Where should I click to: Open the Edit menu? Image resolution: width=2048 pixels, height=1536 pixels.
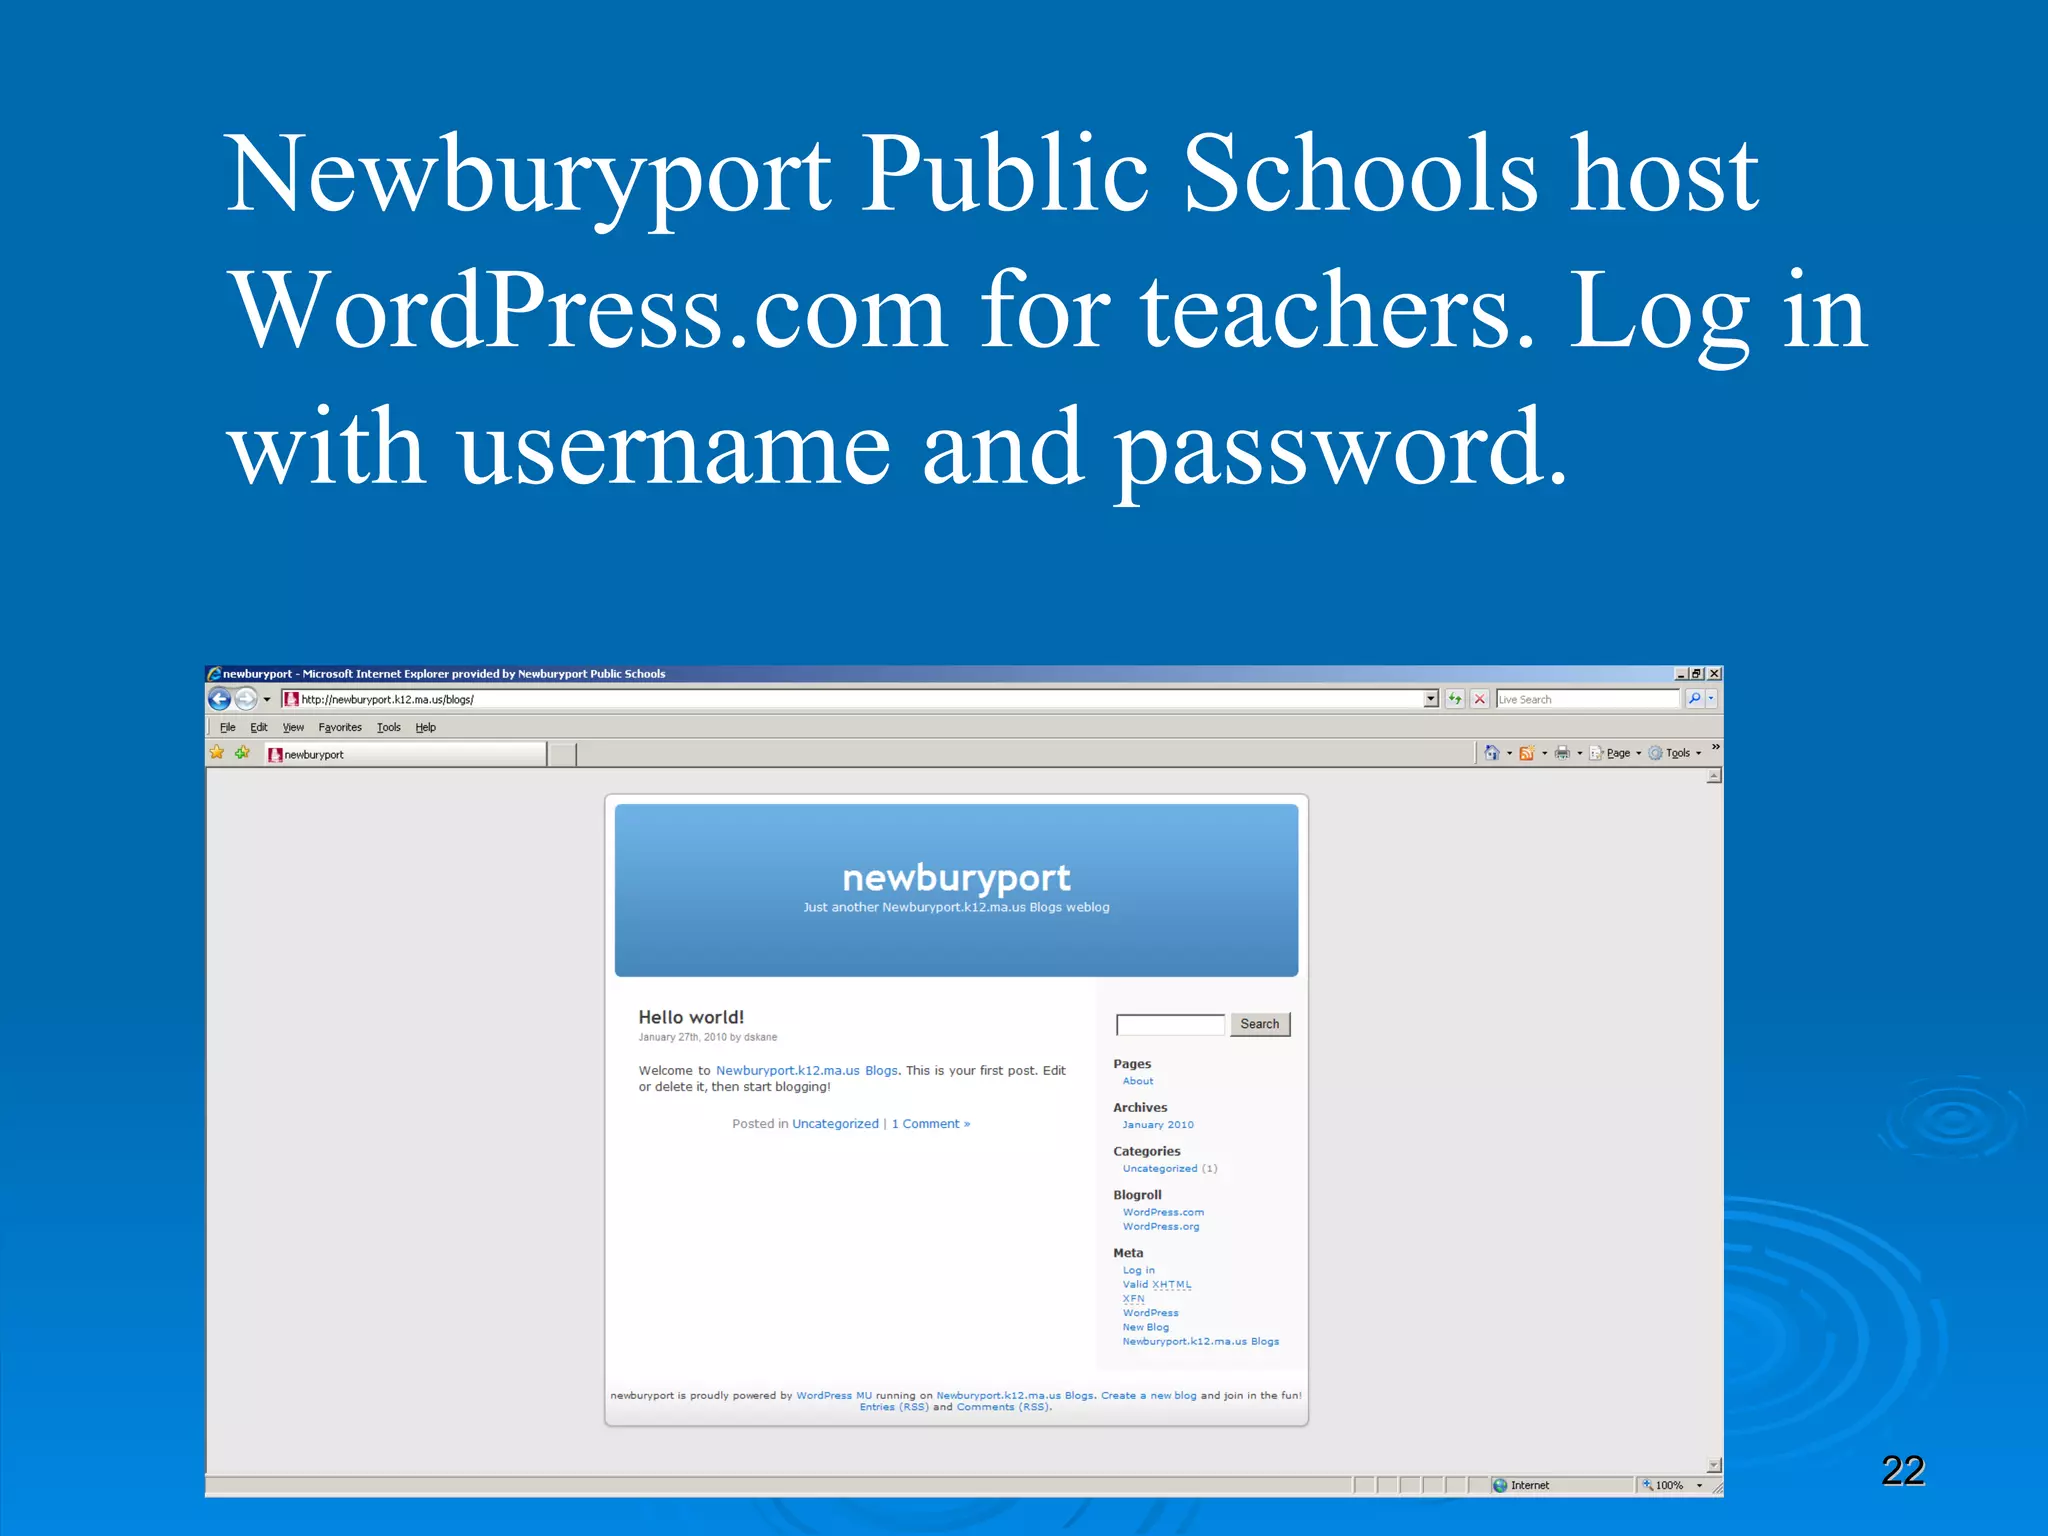point(259,727)
